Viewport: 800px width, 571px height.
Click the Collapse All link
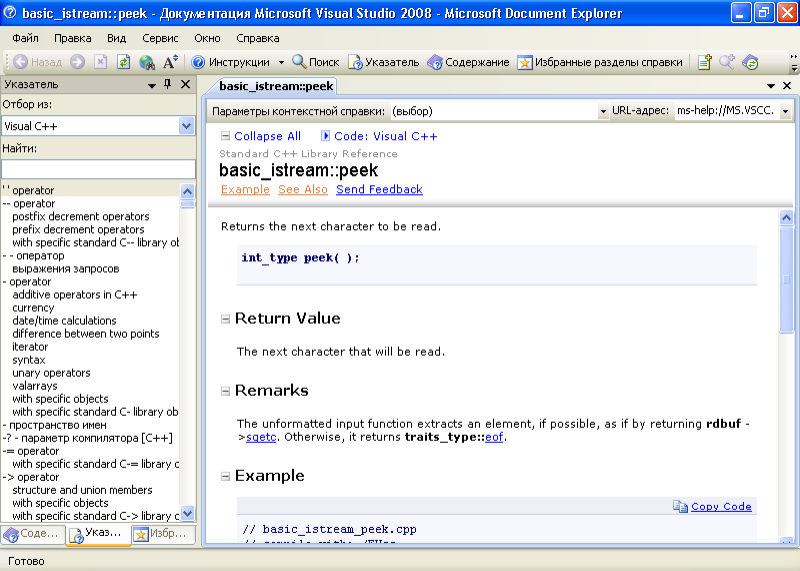(267, 136)
